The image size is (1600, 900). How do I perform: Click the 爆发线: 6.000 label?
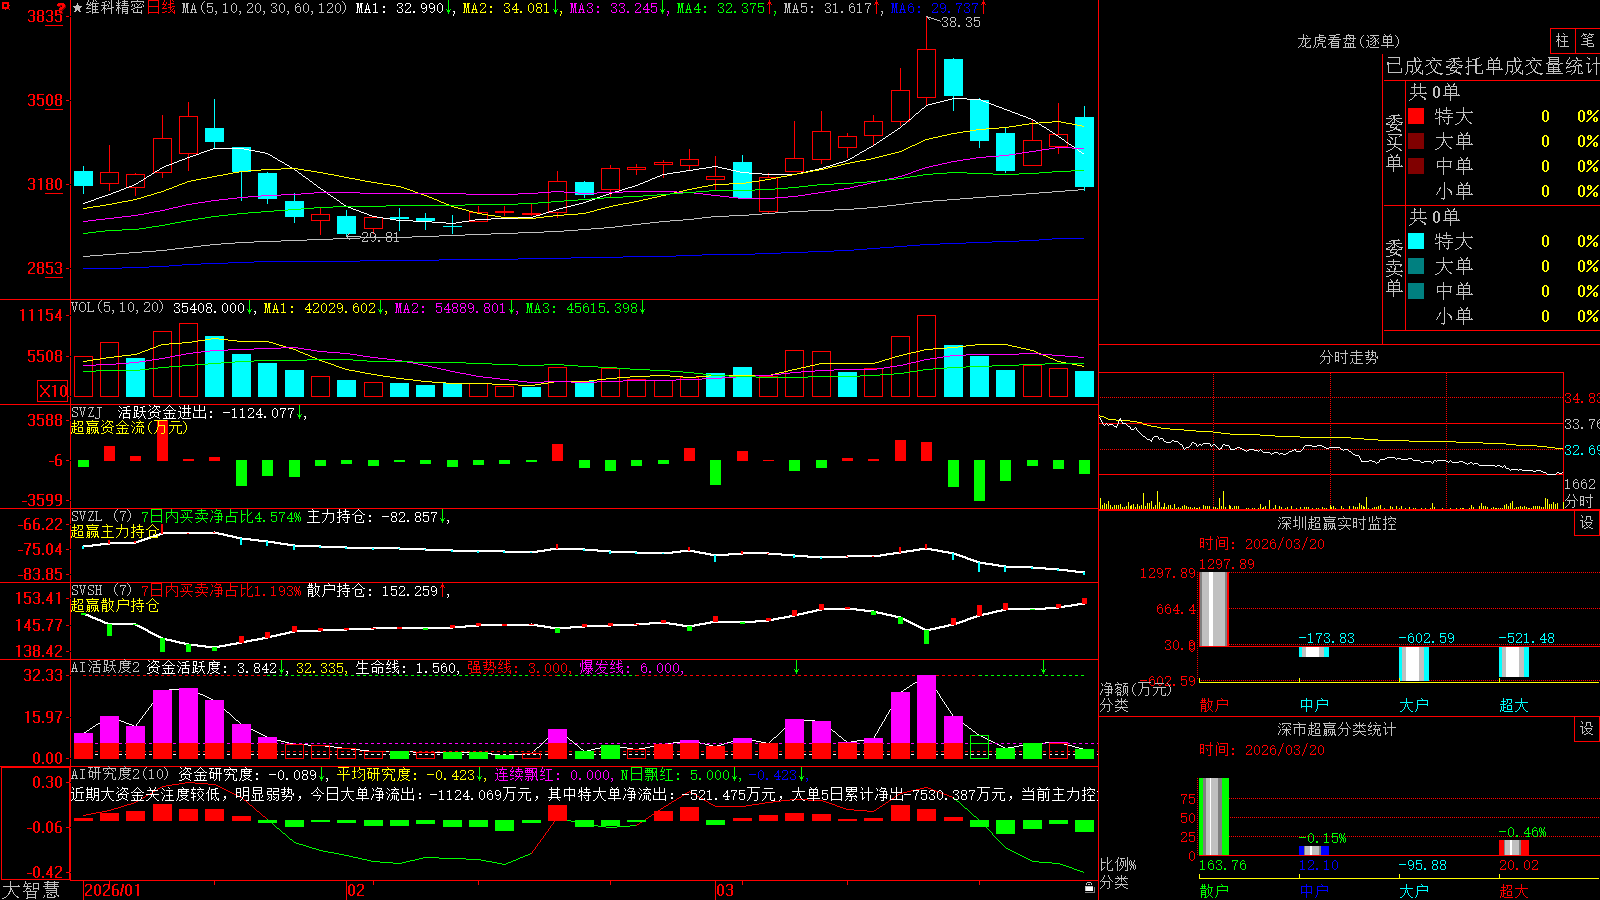630,667
